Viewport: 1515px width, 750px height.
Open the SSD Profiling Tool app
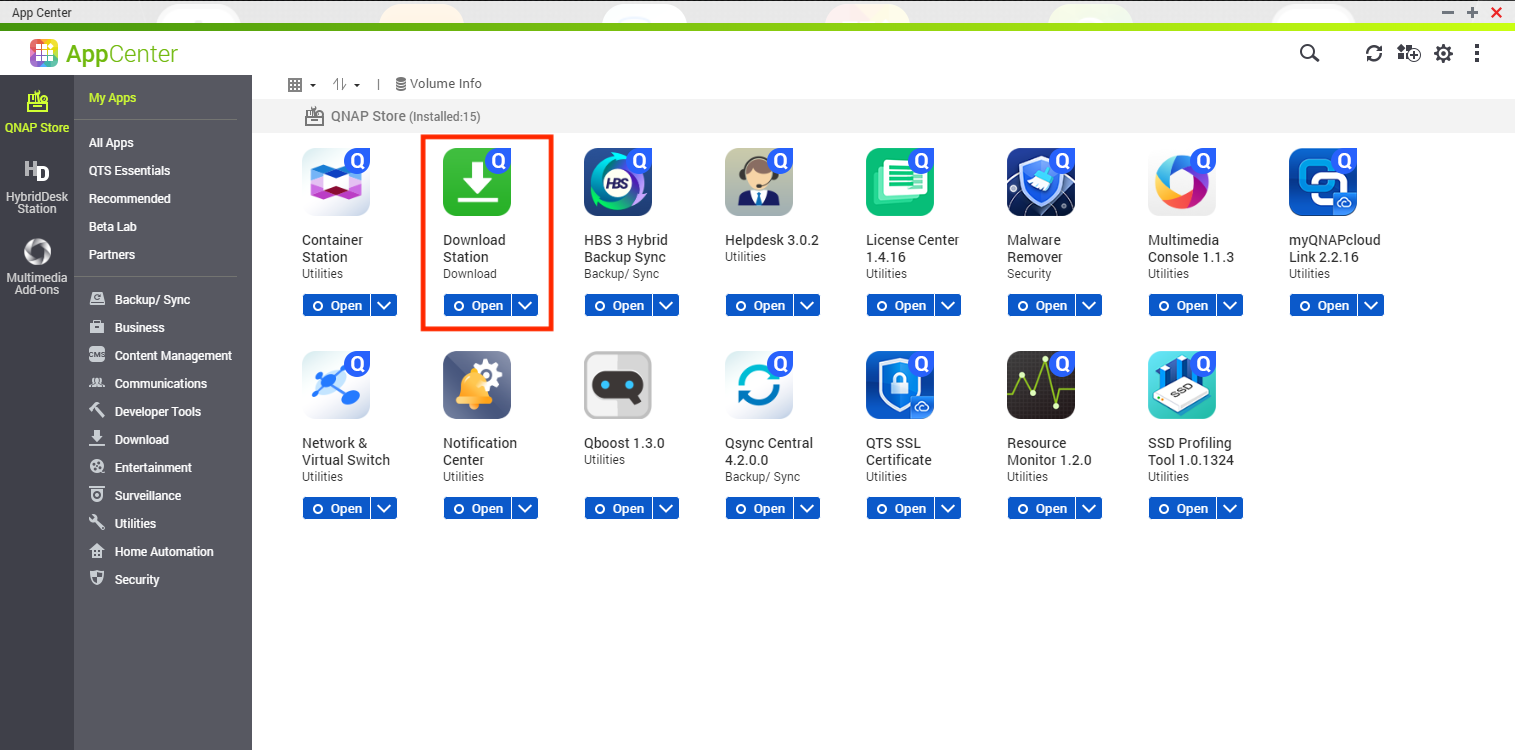click(1182, 509)
